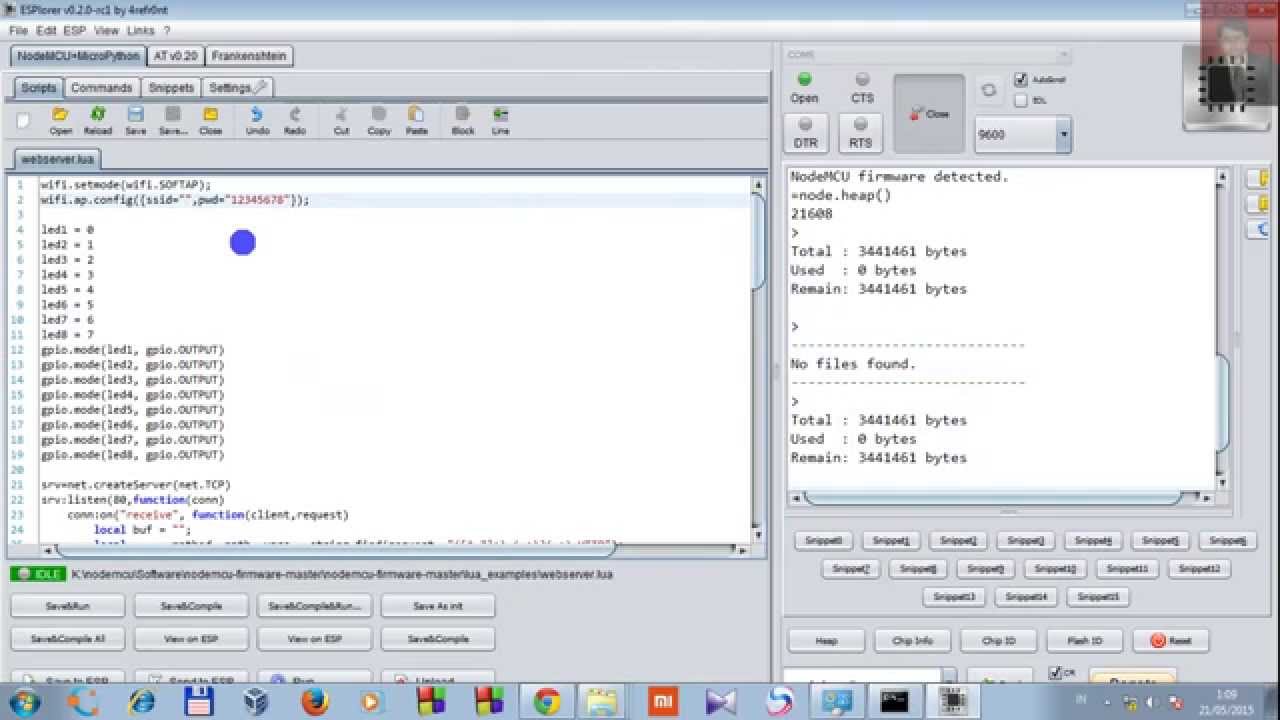Send the current Line to ESP
The image size is (1280, 720).
[x=500, y=121]
